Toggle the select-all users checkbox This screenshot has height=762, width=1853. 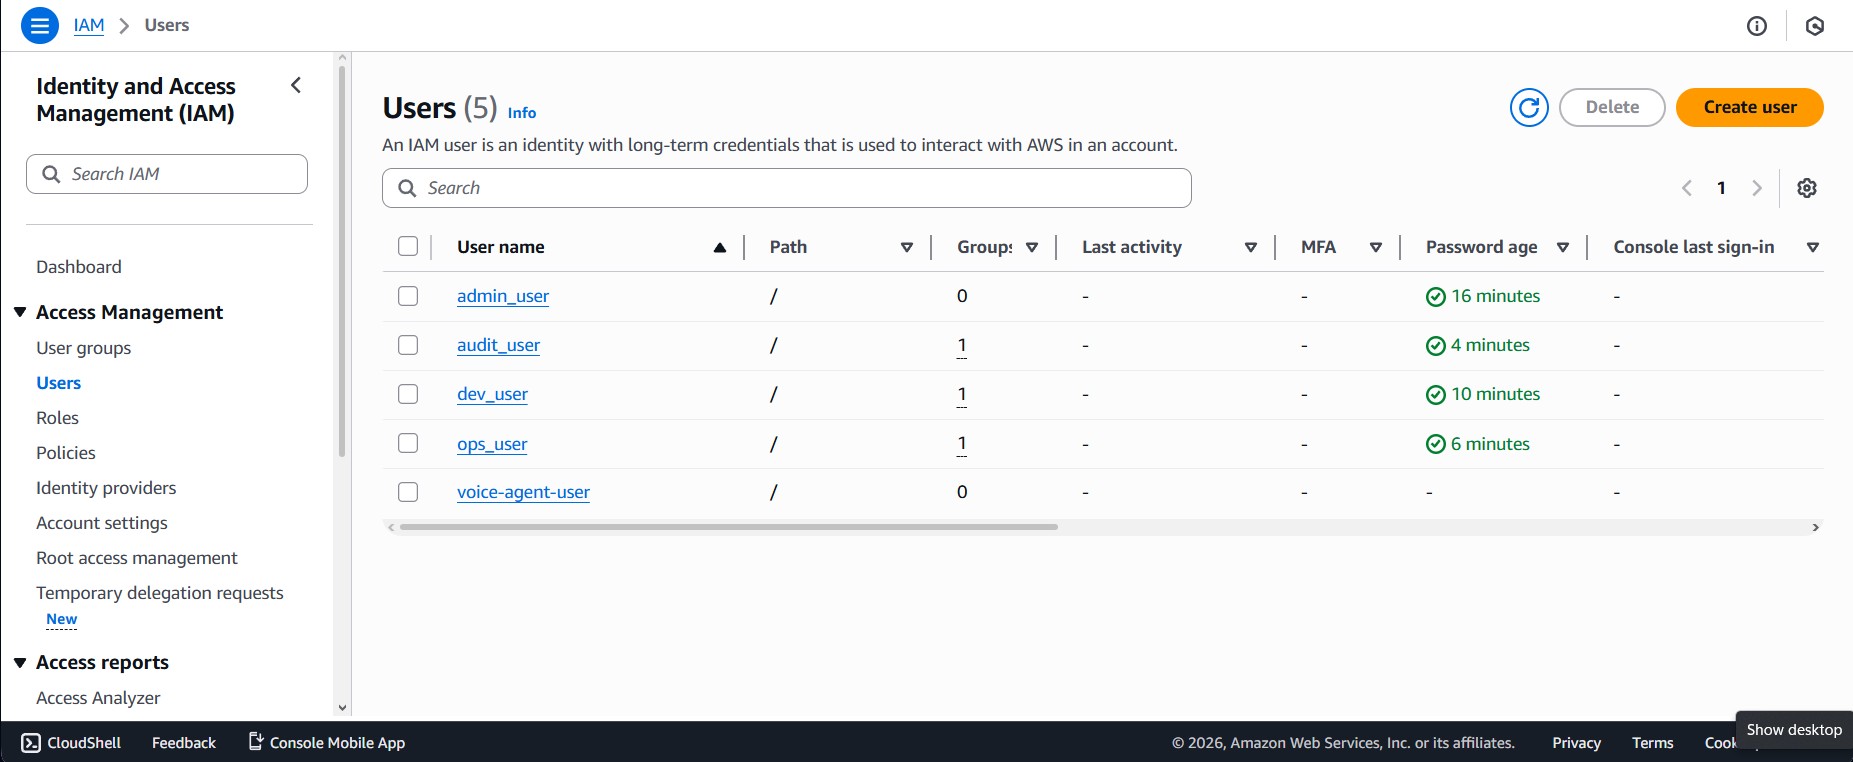pos(408,246)
